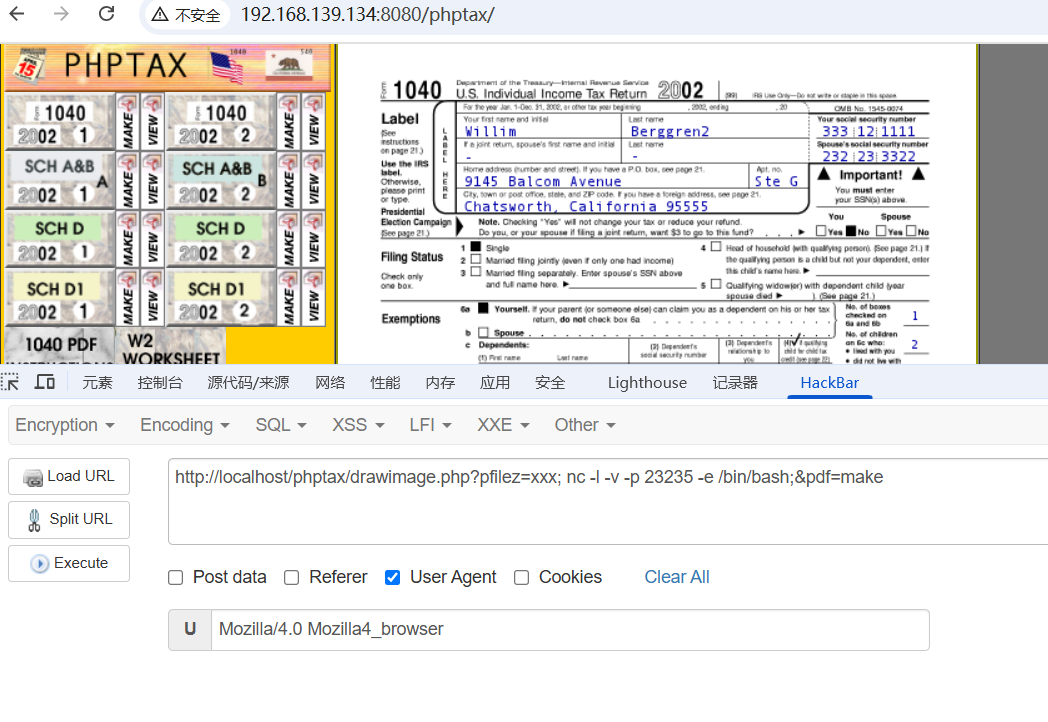
Task: Click the Married filing jointly box on form
Action: pyautogui.click(x=476, y=259)
